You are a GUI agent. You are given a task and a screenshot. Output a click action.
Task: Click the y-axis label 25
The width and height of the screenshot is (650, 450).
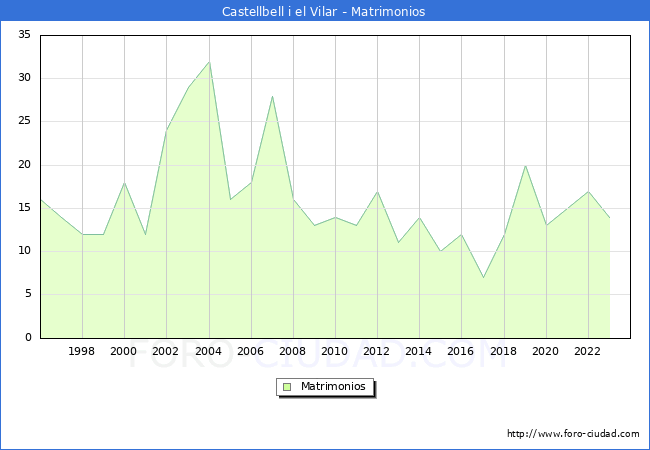[25, 121]
